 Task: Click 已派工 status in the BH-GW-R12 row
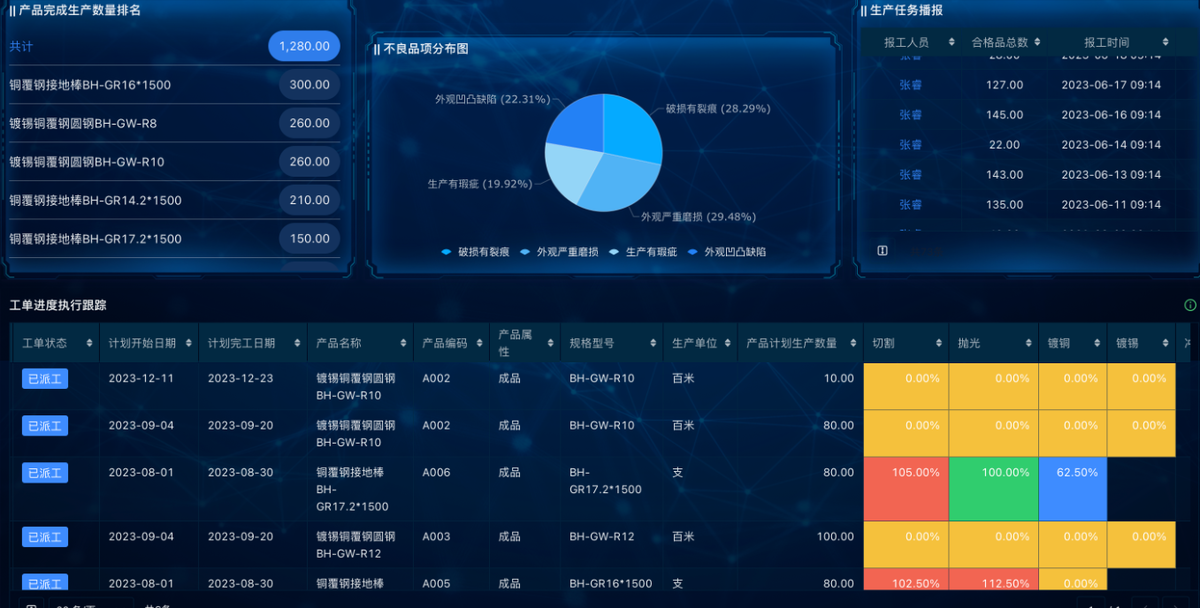coord(45,537)
